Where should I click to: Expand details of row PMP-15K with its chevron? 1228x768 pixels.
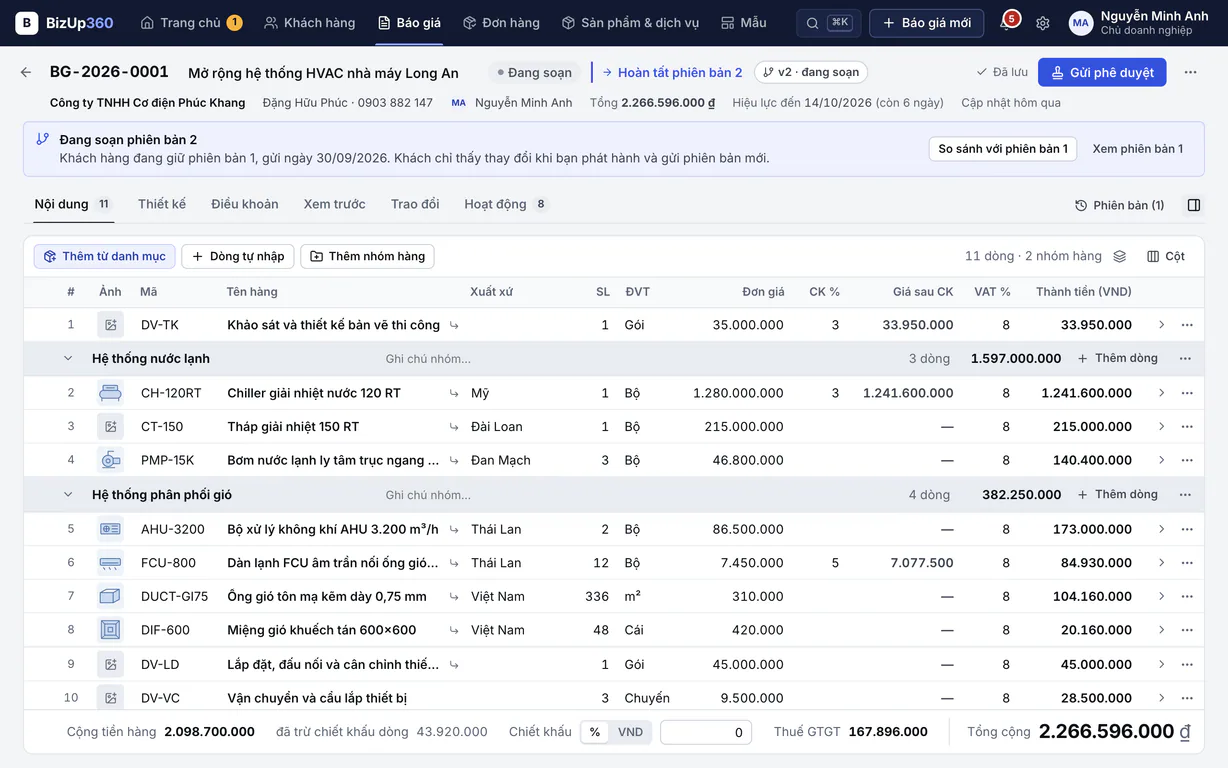[1161, 460]
